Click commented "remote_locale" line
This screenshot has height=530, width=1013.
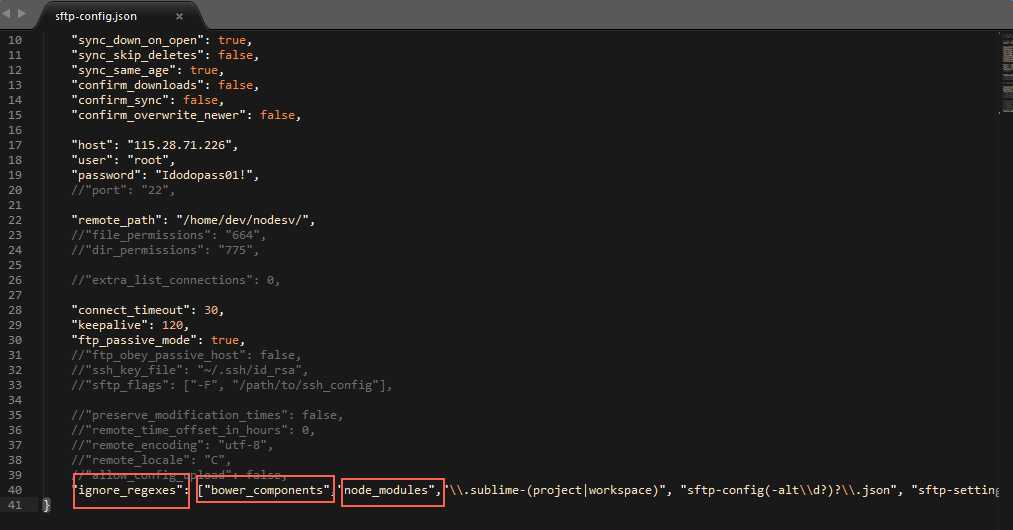tap(151, 460)
